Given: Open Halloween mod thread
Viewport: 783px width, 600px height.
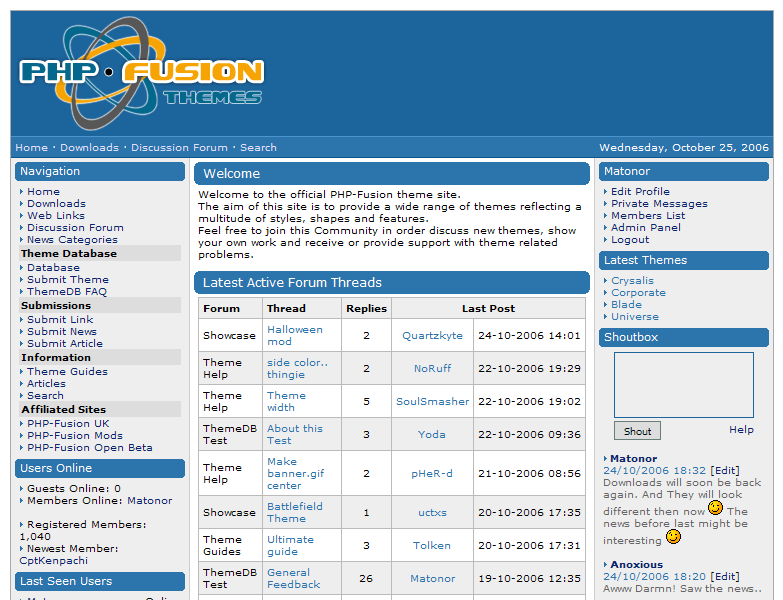Looking at the screenshot, I should (295, 335).
